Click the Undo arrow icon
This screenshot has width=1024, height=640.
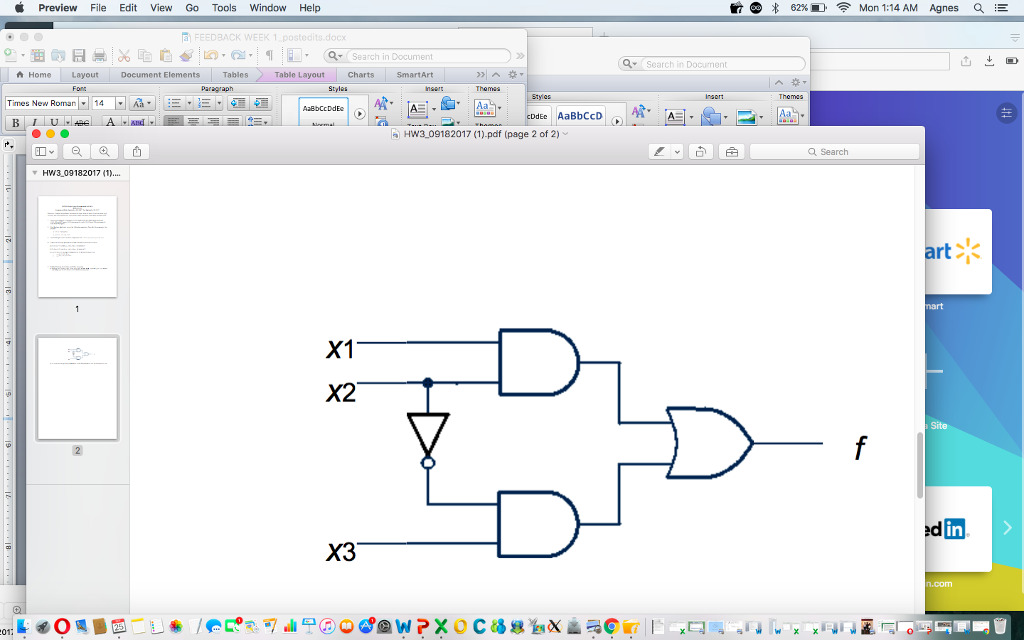211,55
